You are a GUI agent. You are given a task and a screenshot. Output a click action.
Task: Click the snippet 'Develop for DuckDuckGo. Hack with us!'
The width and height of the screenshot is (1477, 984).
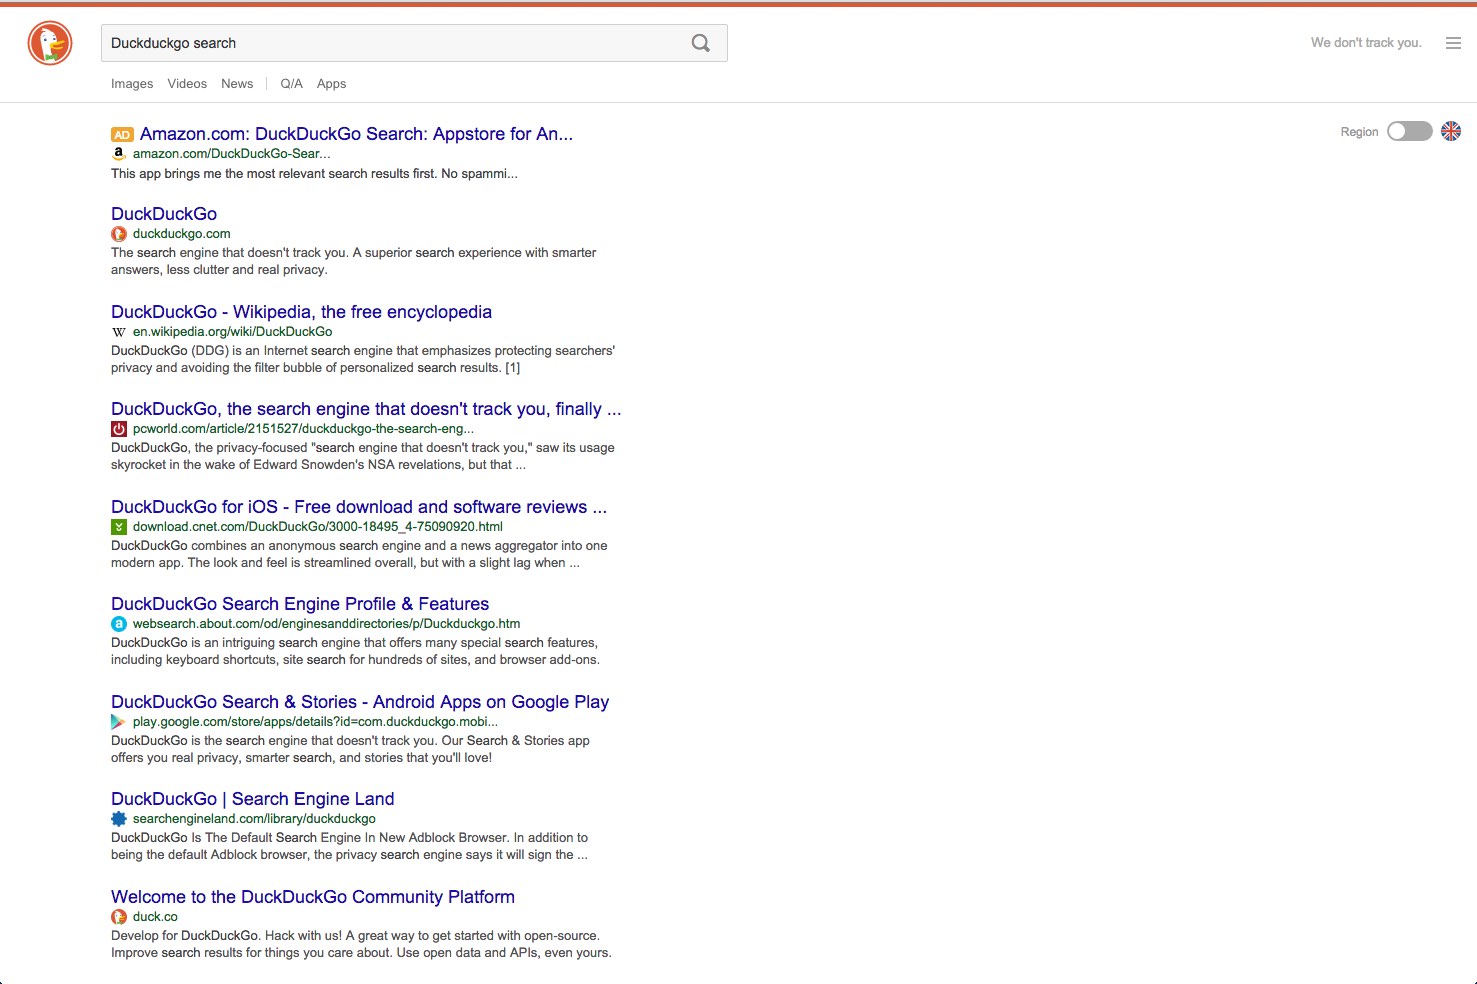click(x=361, y=945)
